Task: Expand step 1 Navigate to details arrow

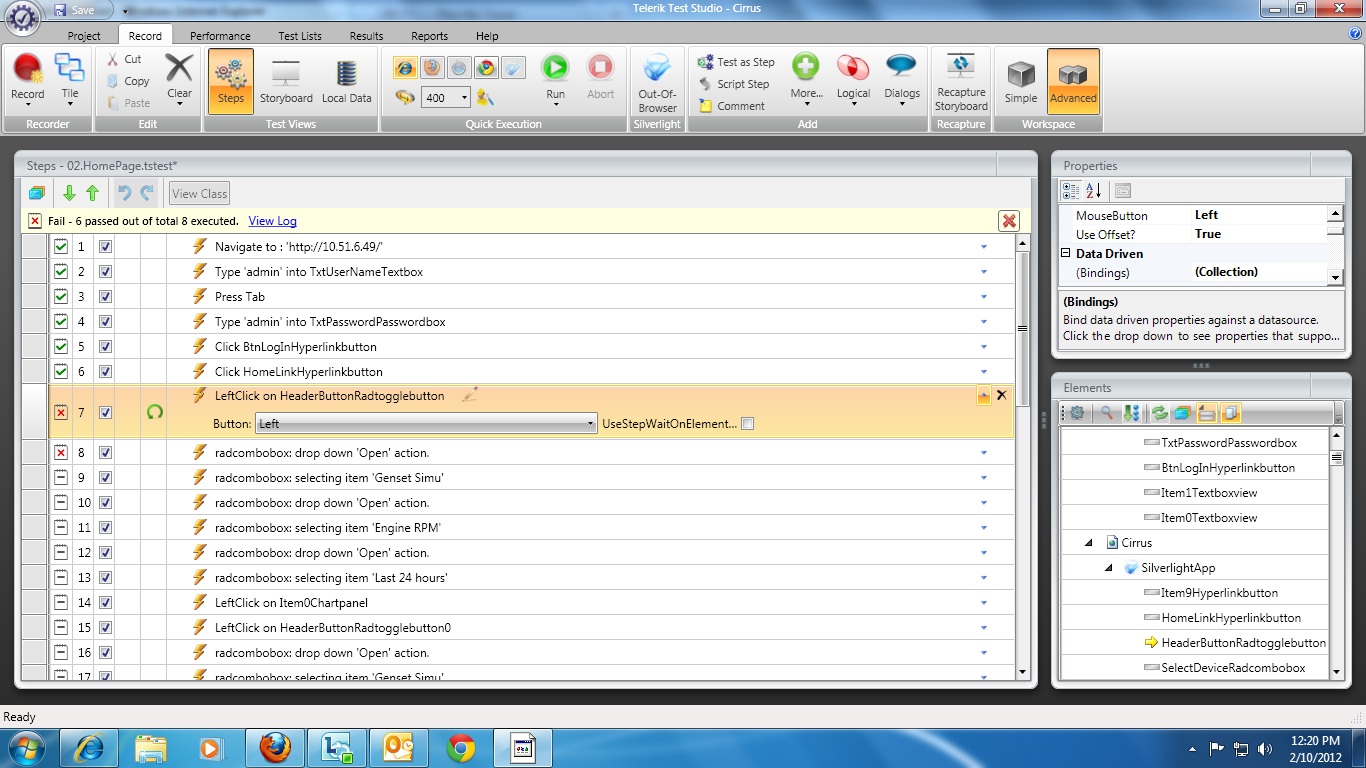Action: click(983, 246)
